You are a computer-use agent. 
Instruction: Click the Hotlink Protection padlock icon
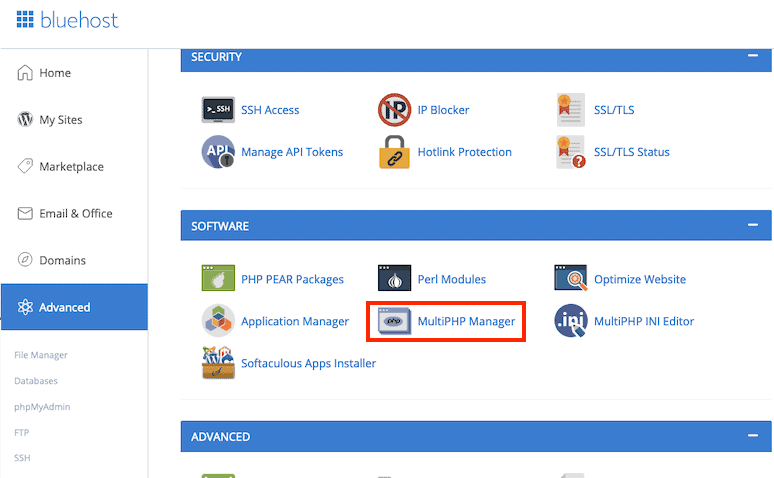tap(394, 152)
